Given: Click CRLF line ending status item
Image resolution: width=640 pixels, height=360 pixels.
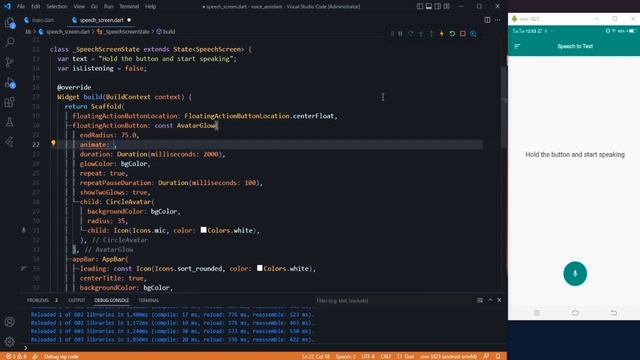Looking at the screenshot, I should (x=386, y=356).
